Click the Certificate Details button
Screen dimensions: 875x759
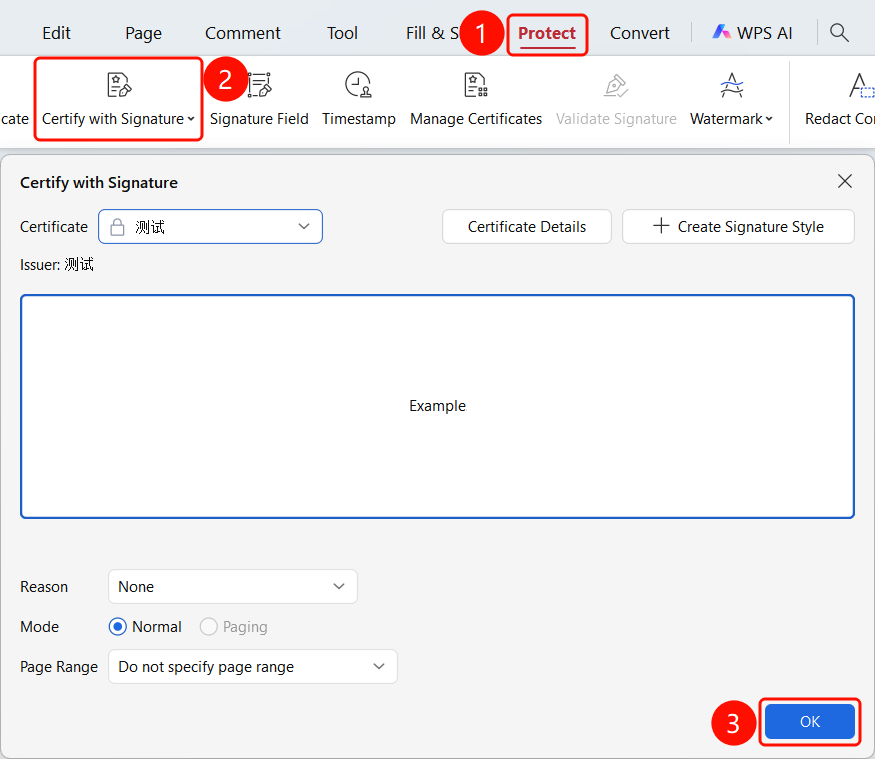[527, 227]
